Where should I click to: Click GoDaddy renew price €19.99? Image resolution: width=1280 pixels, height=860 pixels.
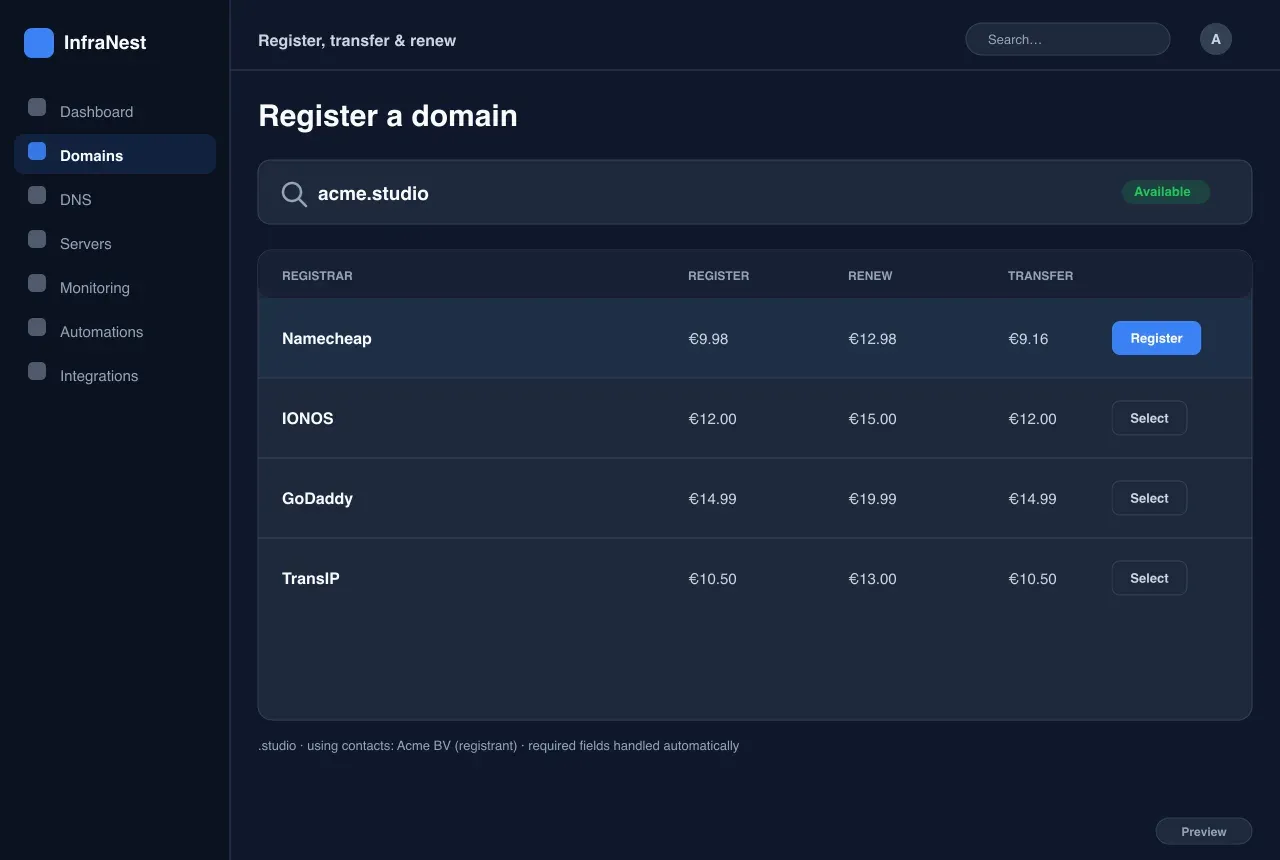click(872, 499)
